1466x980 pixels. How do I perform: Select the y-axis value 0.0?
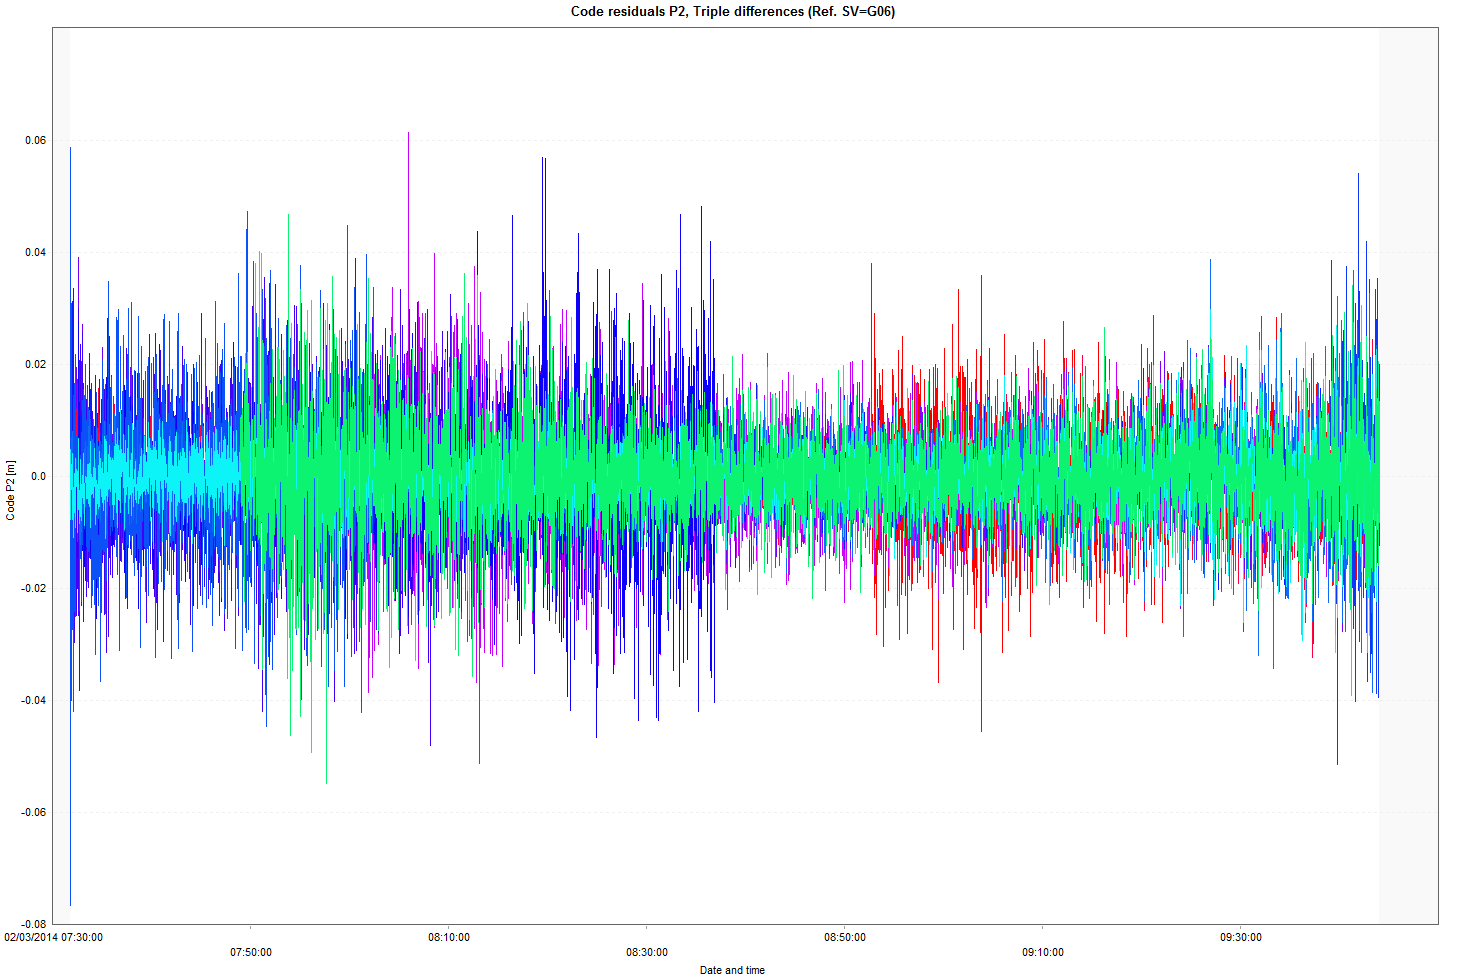(39, 476)
